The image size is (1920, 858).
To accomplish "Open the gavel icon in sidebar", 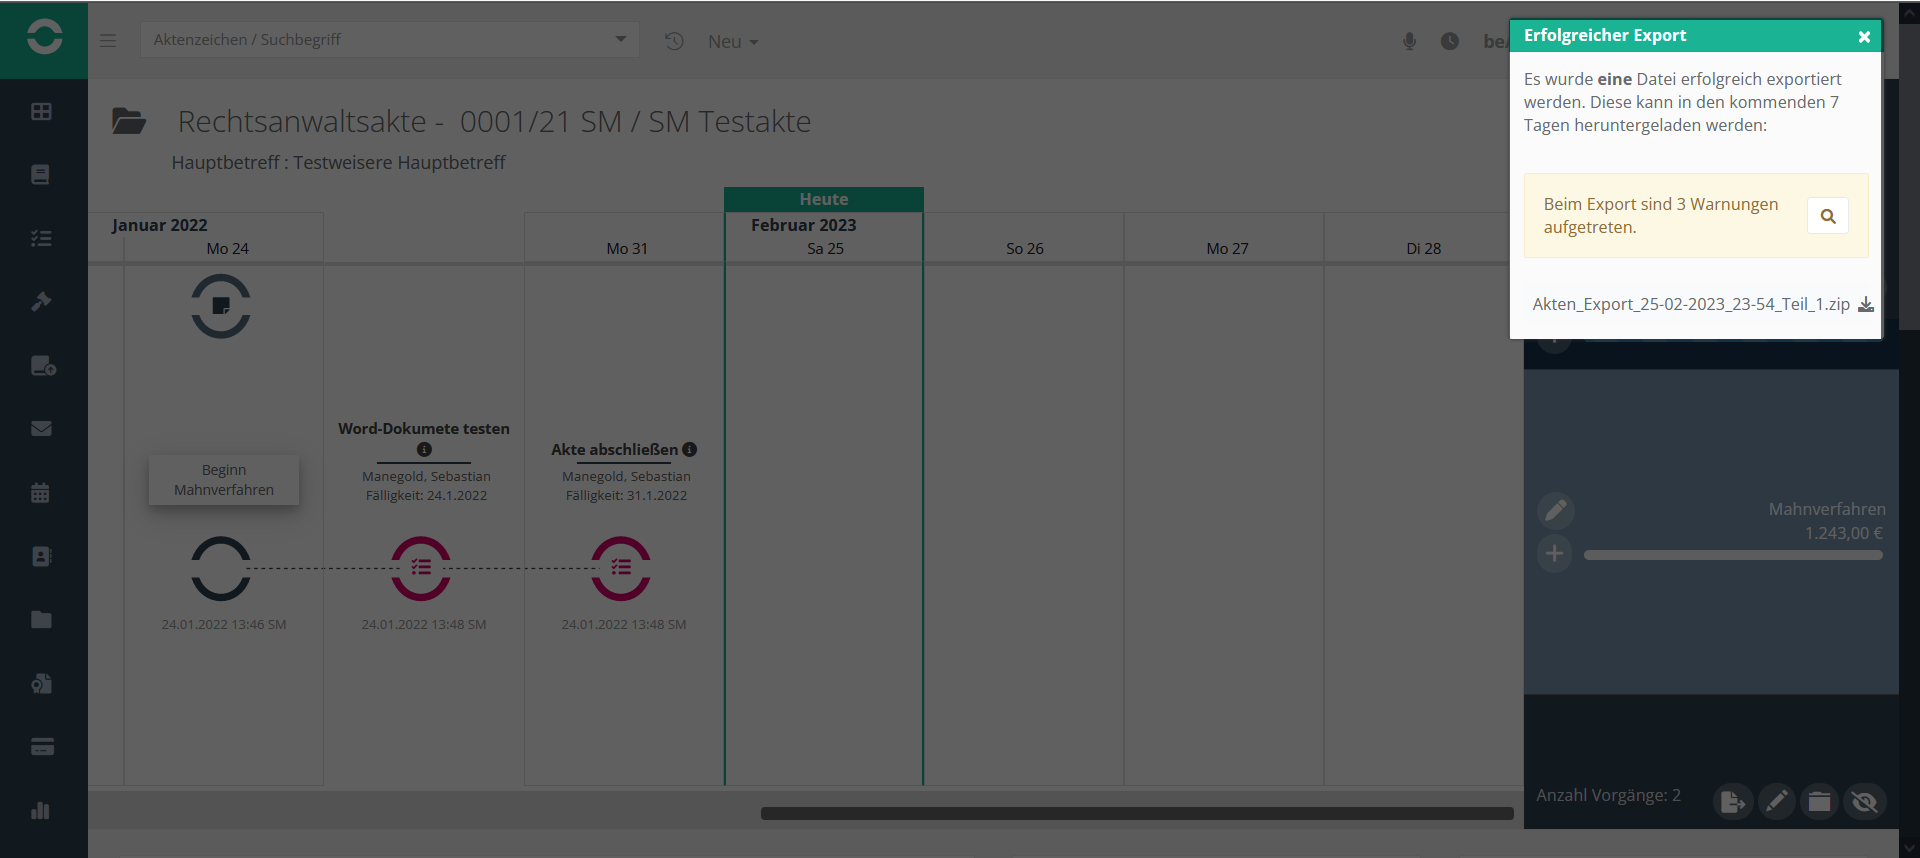I will click(41, 301).
